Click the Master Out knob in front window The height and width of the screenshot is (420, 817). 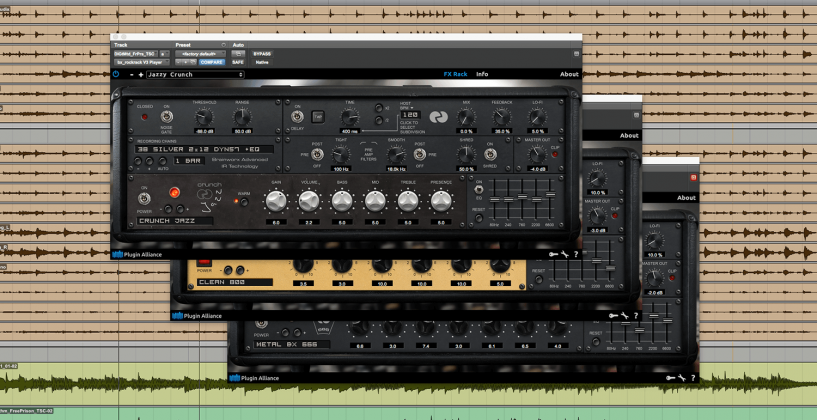click(x=537, y=154)
